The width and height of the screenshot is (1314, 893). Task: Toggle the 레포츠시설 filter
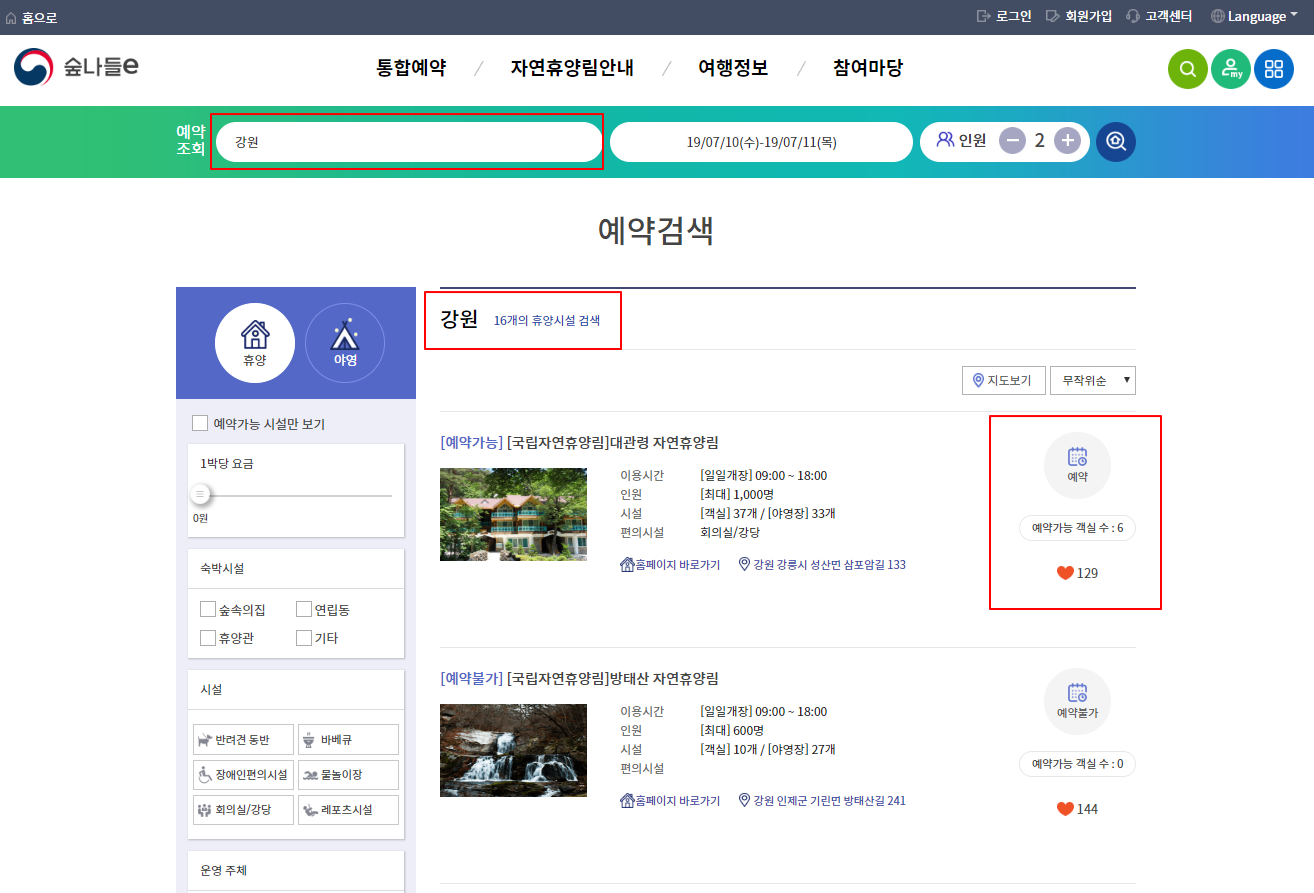point(348,810)
